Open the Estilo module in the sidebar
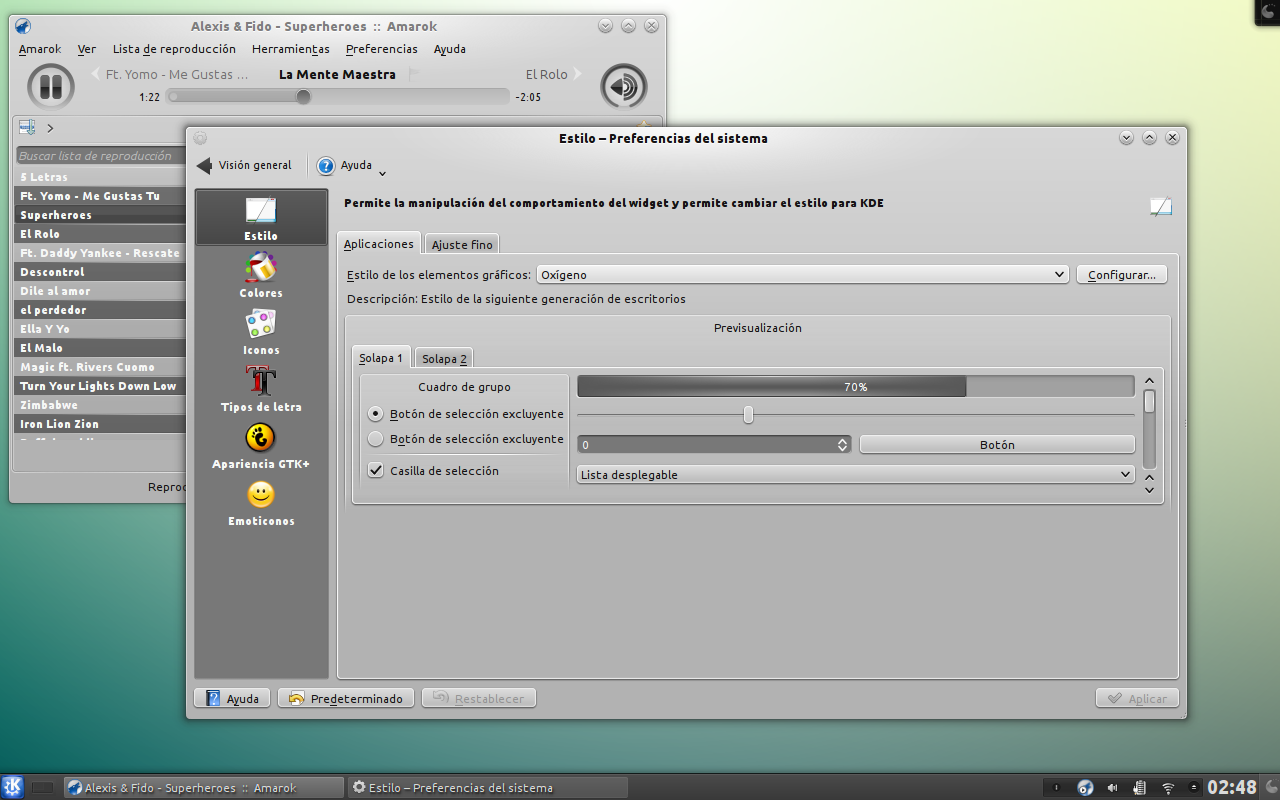Screen dimensions: 1280x800 click(261, 217)
